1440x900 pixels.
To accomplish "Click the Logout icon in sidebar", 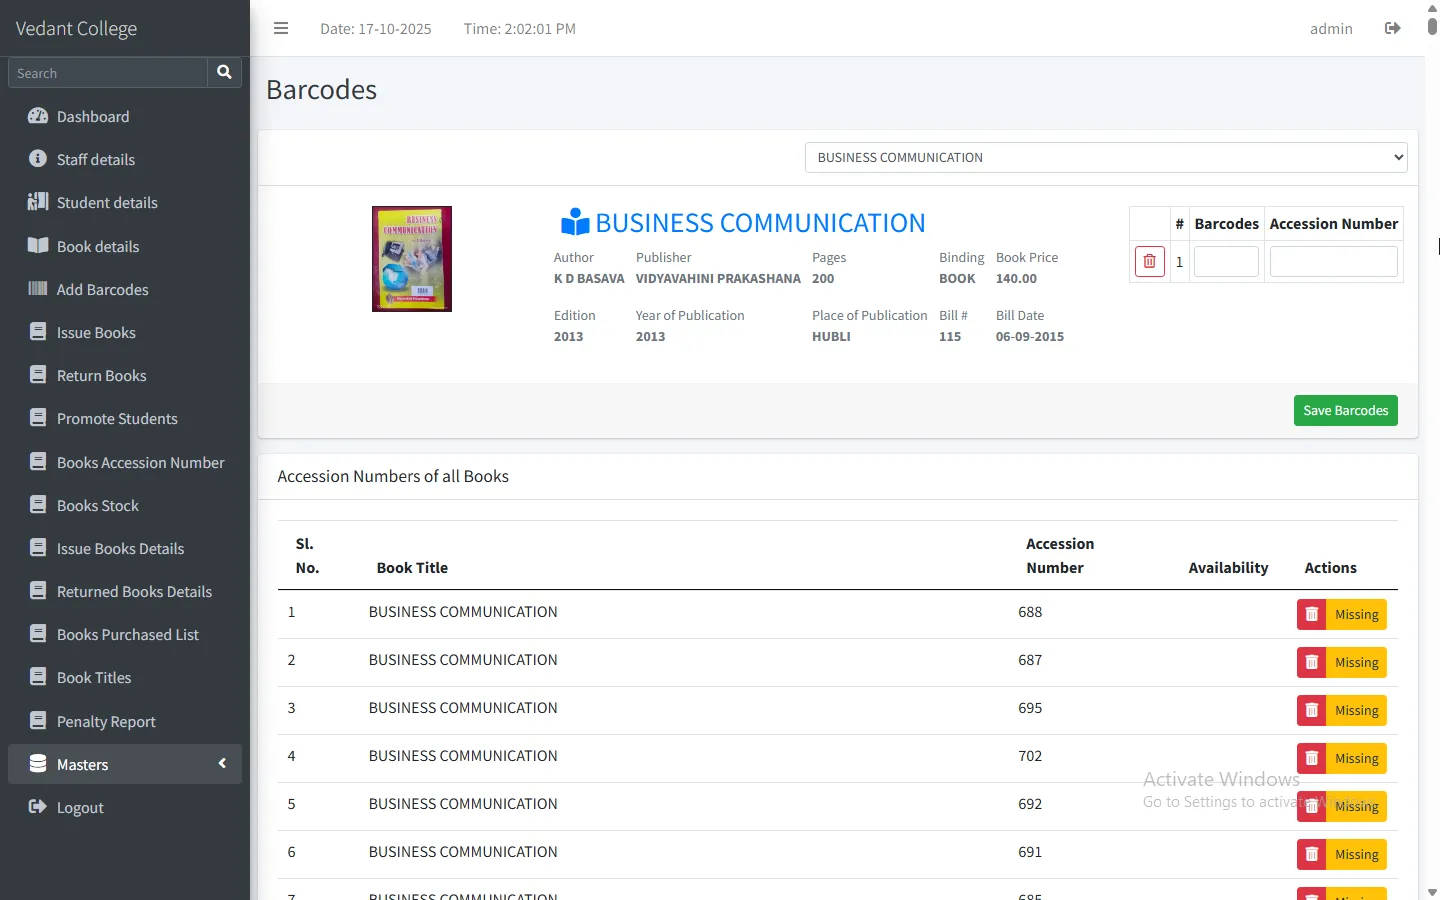I will 38,807.
